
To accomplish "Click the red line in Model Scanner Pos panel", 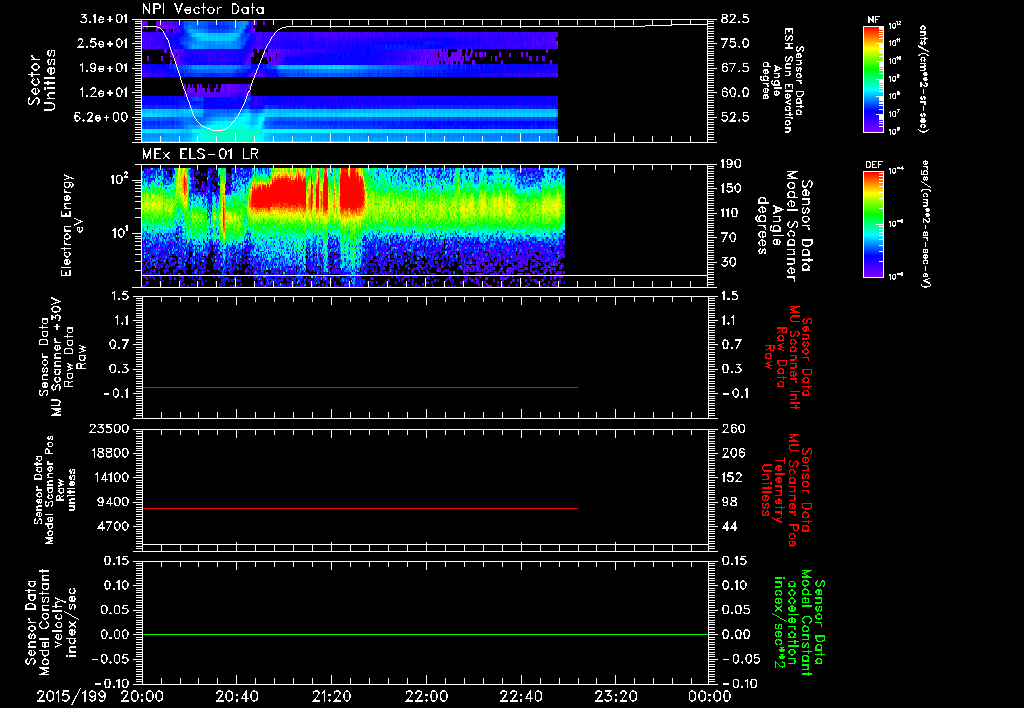I will point(360,508).
